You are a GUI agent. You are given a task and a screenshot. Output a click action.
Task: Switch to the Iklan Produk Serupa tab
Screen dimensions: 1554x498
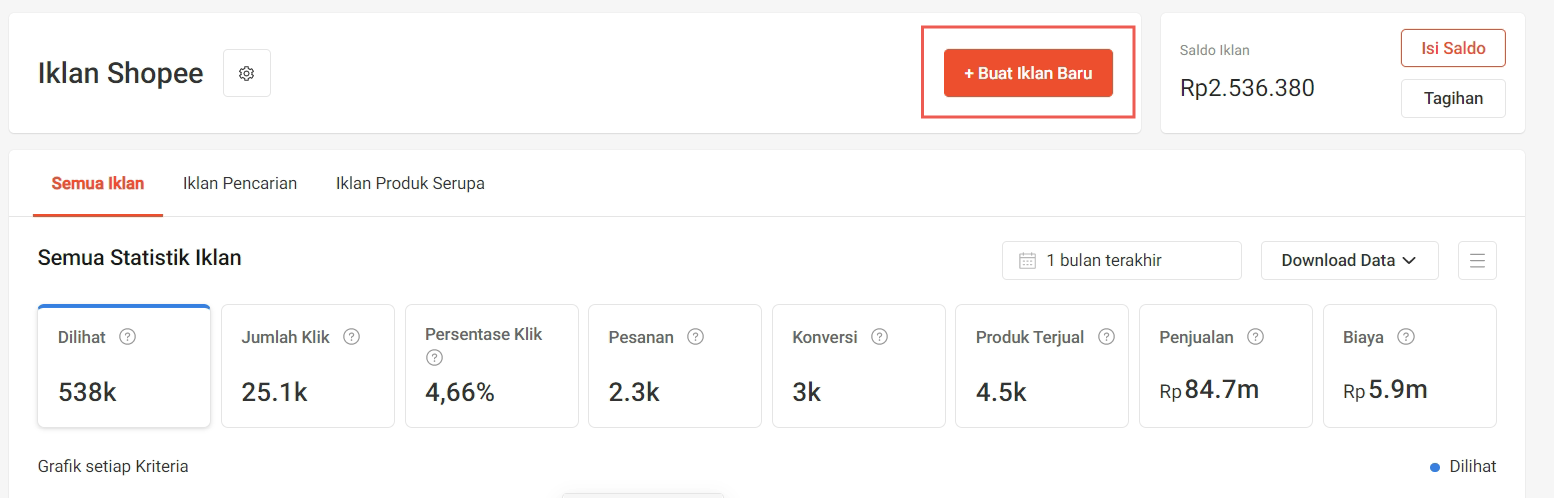[410, 183]
